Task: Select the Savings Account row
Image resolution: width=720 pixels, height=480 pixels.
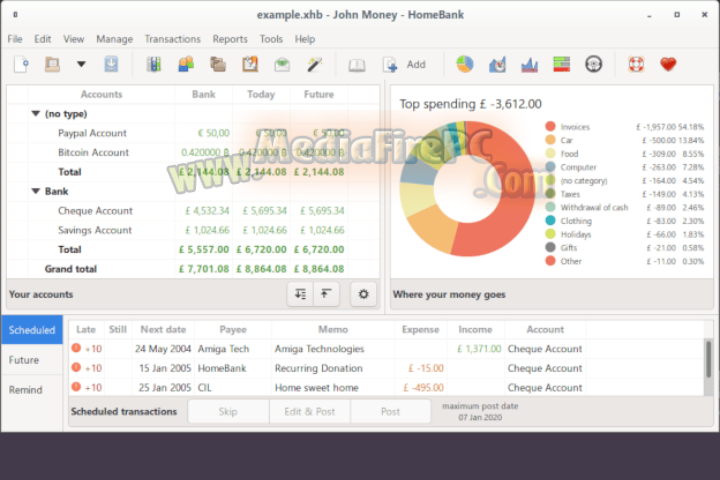Action: coord(193,230)
